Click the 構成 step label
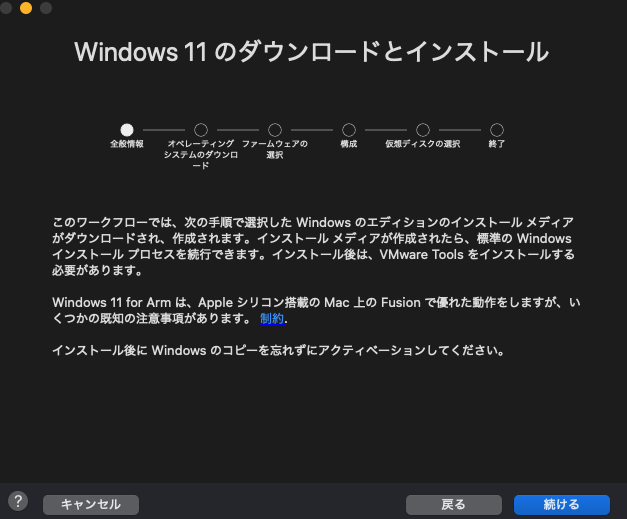The width and height of the screenshot is (627, 519). (x=349, y=145)
